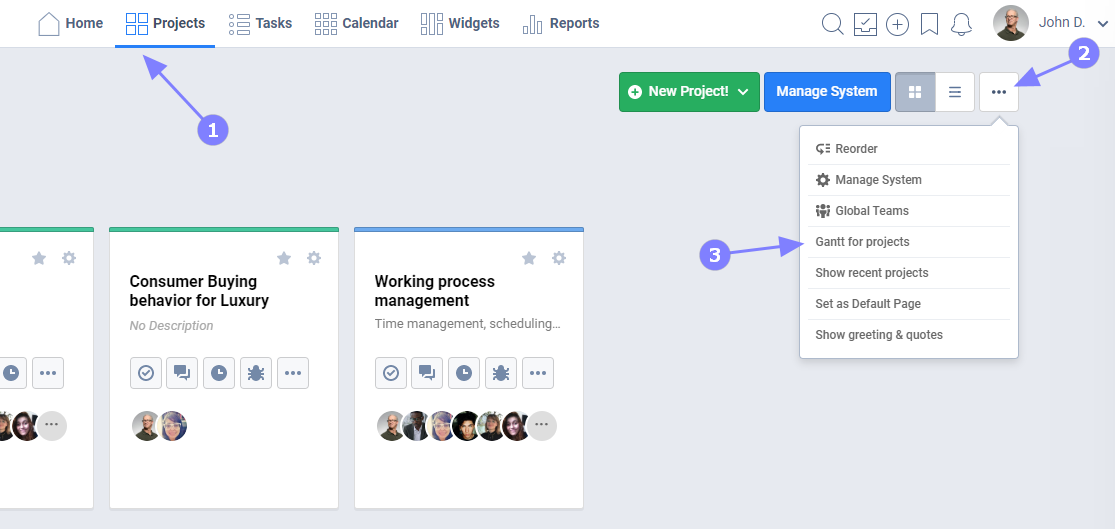
Task: Star the Working process management project
Action: [529, 258]
